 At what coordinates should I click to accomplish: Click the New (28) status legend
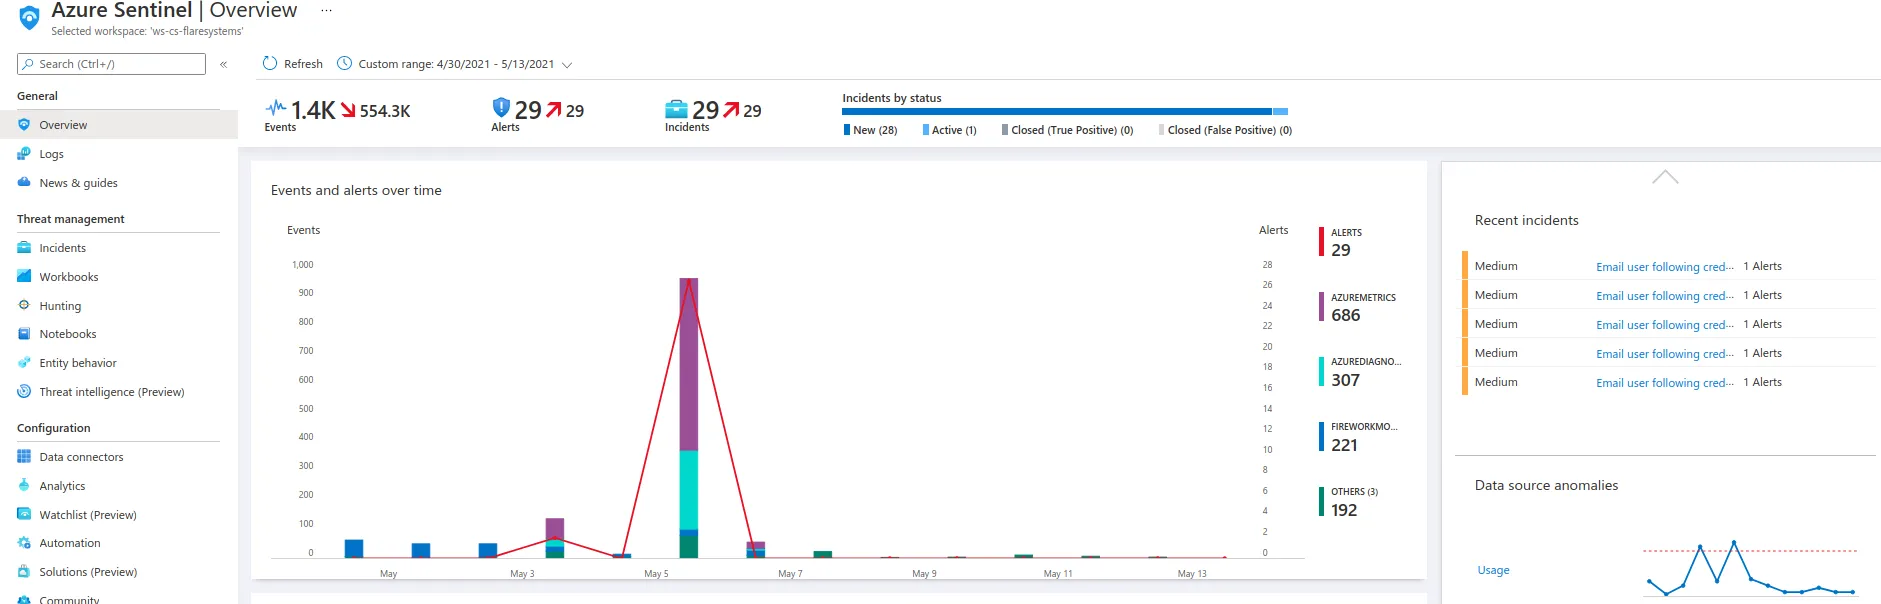pos(870,130)
